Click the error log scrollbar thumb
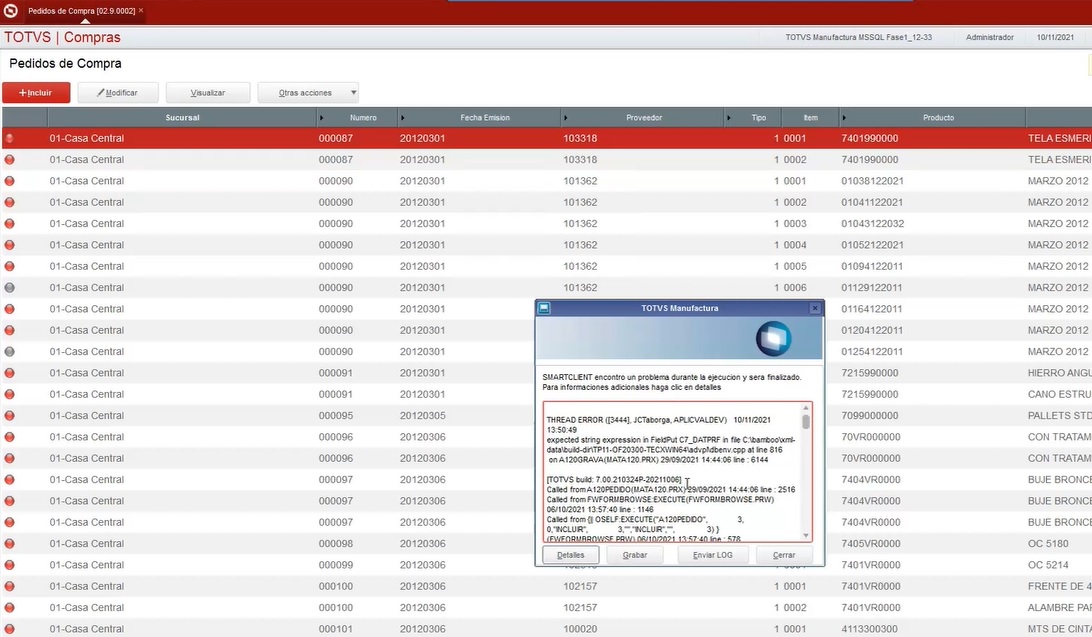The image size is (1092, 637). click(x=806, y=422)
